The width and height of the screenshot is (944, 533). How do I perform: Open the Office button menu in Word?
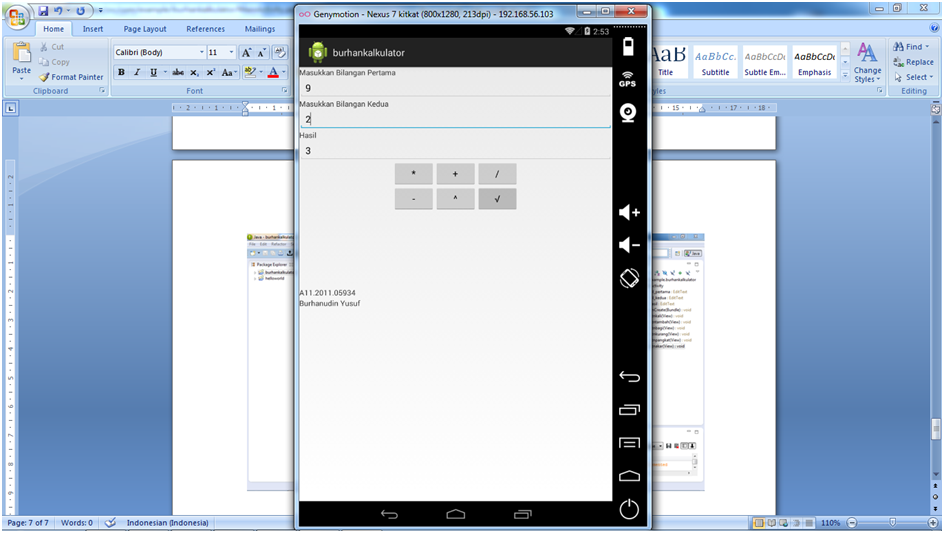tap(17, 16)
